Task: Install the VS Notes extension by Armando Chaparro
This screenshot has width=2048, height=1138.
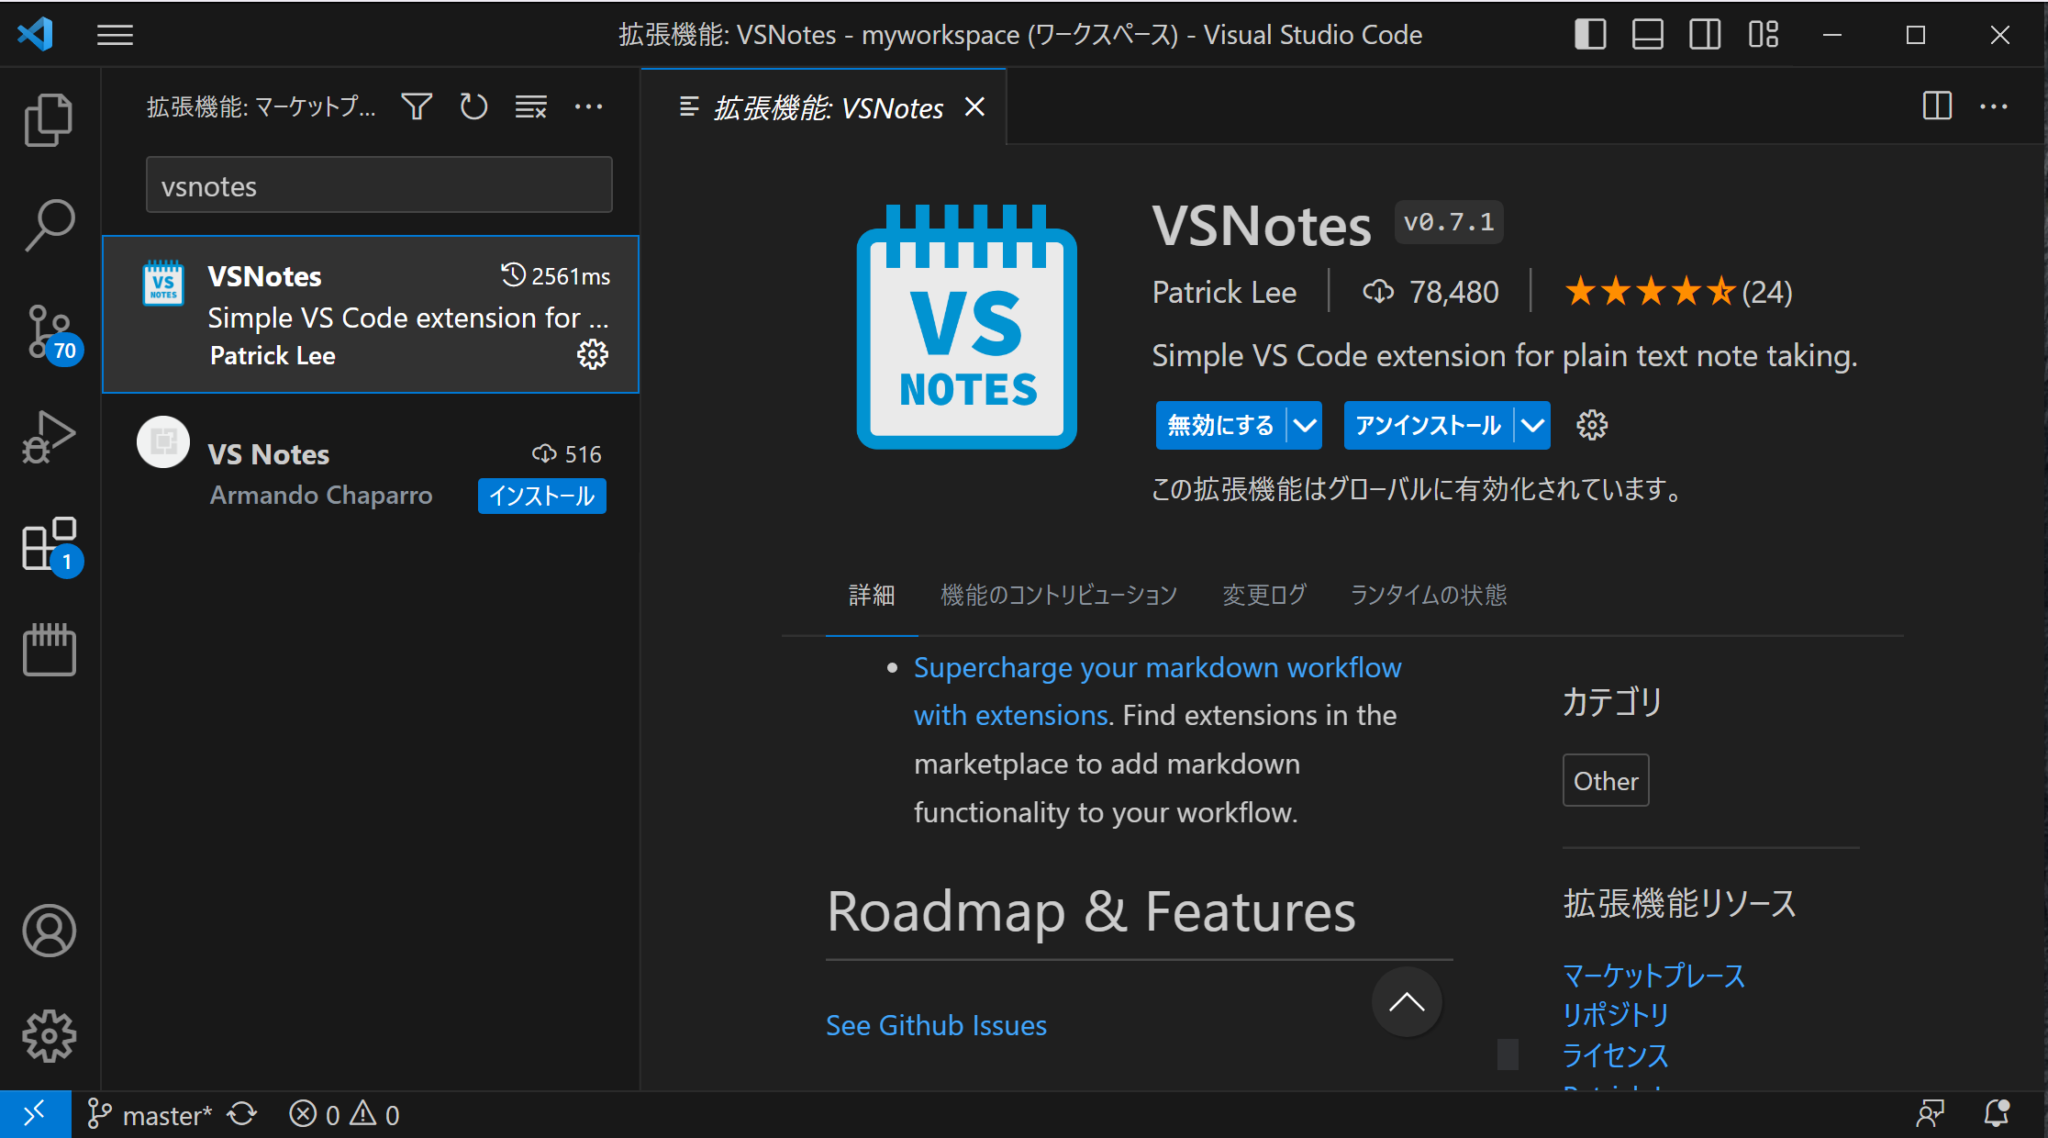Action: pyautogui.click(x=541, y=495)
